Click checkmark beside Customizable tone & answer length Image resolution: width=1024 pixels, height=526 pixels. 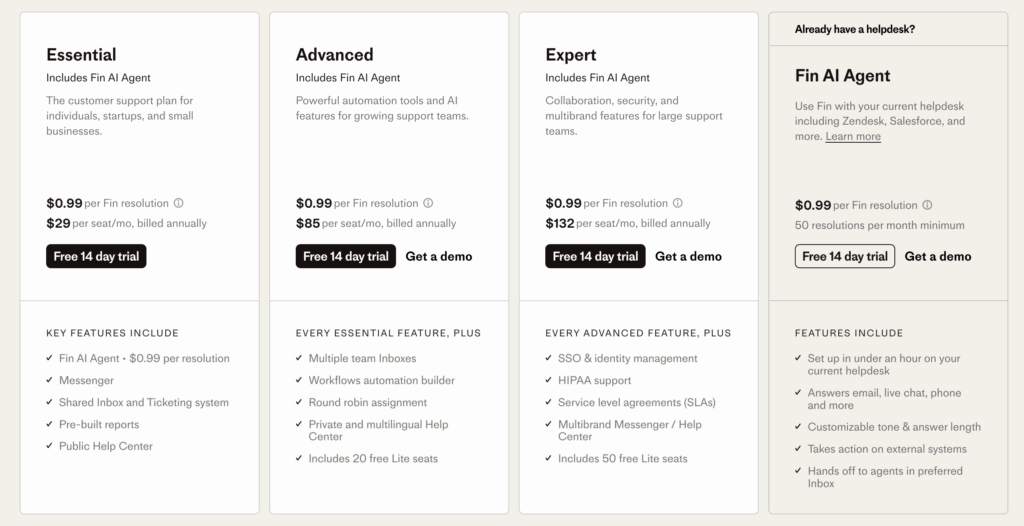click(x=799, y=427)
